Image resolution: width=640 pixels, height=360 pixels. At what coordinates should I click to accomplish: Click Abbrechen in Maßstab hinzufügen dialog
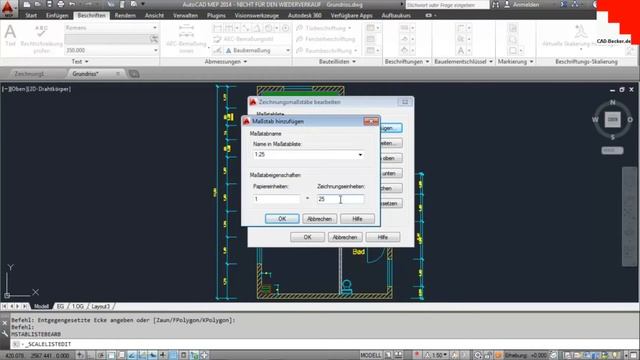coord(320,219)
